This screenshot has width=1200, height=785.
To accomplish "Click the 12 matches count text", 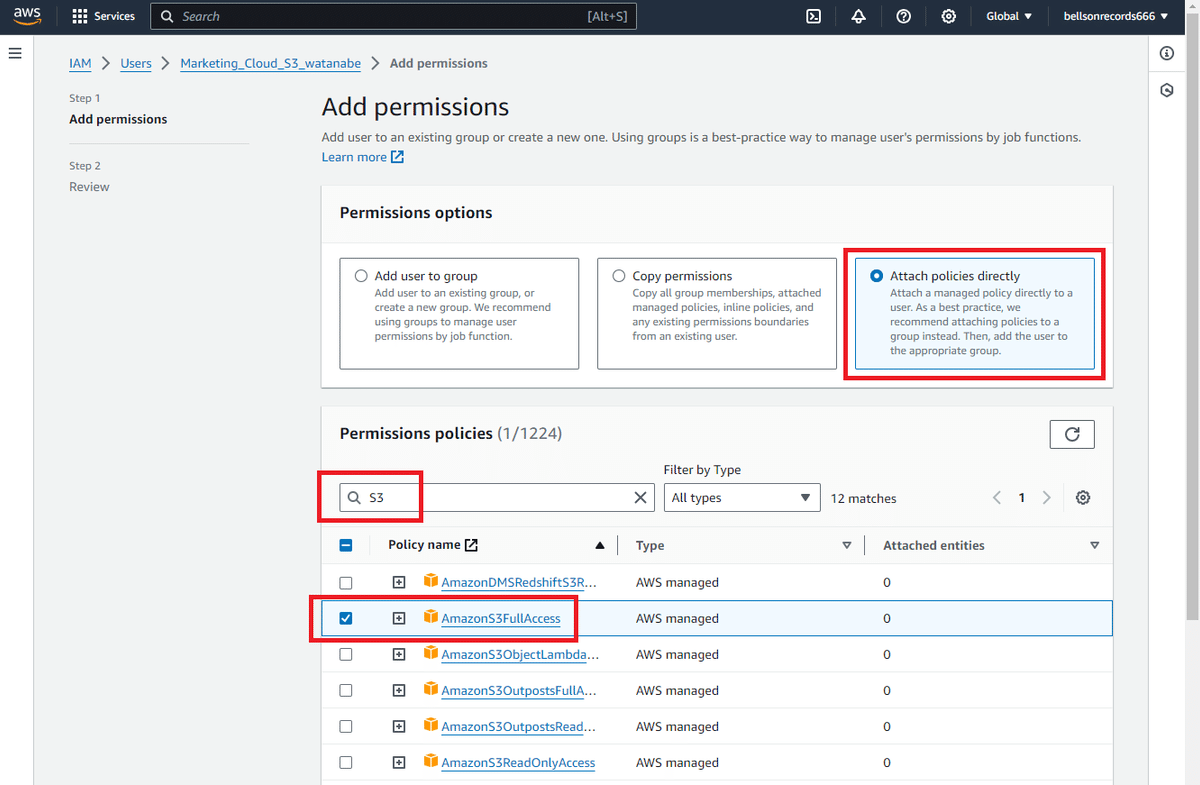I will click(864, 498).
